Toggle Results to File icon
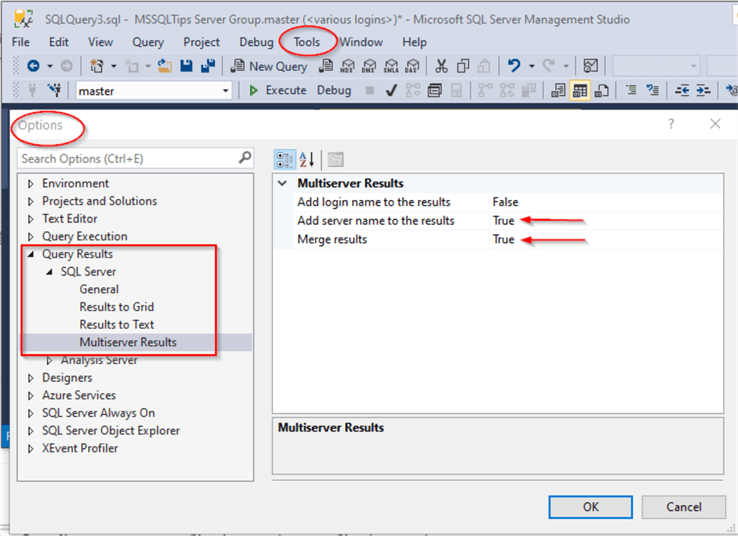 click(602, 90)
